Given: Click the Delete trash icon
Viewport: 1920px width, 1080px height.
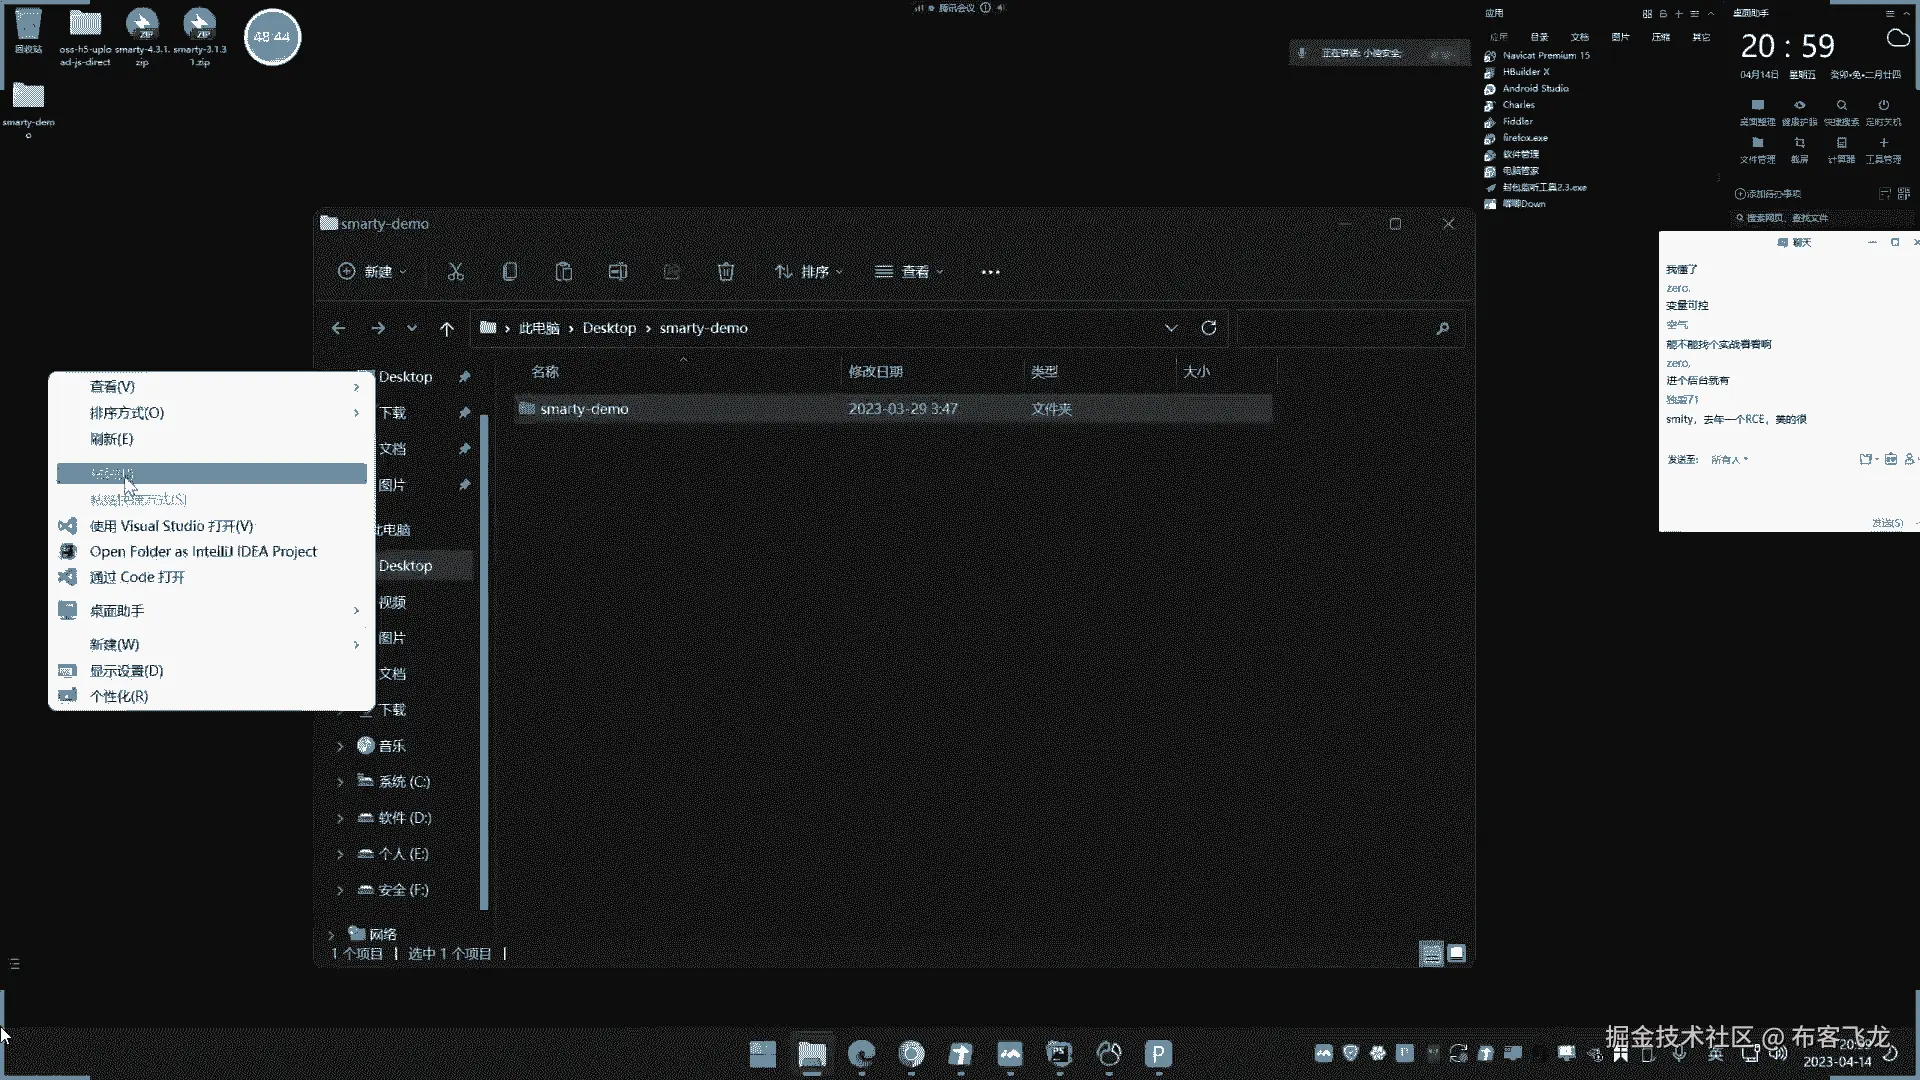Looking at the screenshot, I should click(x=726, y=272).
